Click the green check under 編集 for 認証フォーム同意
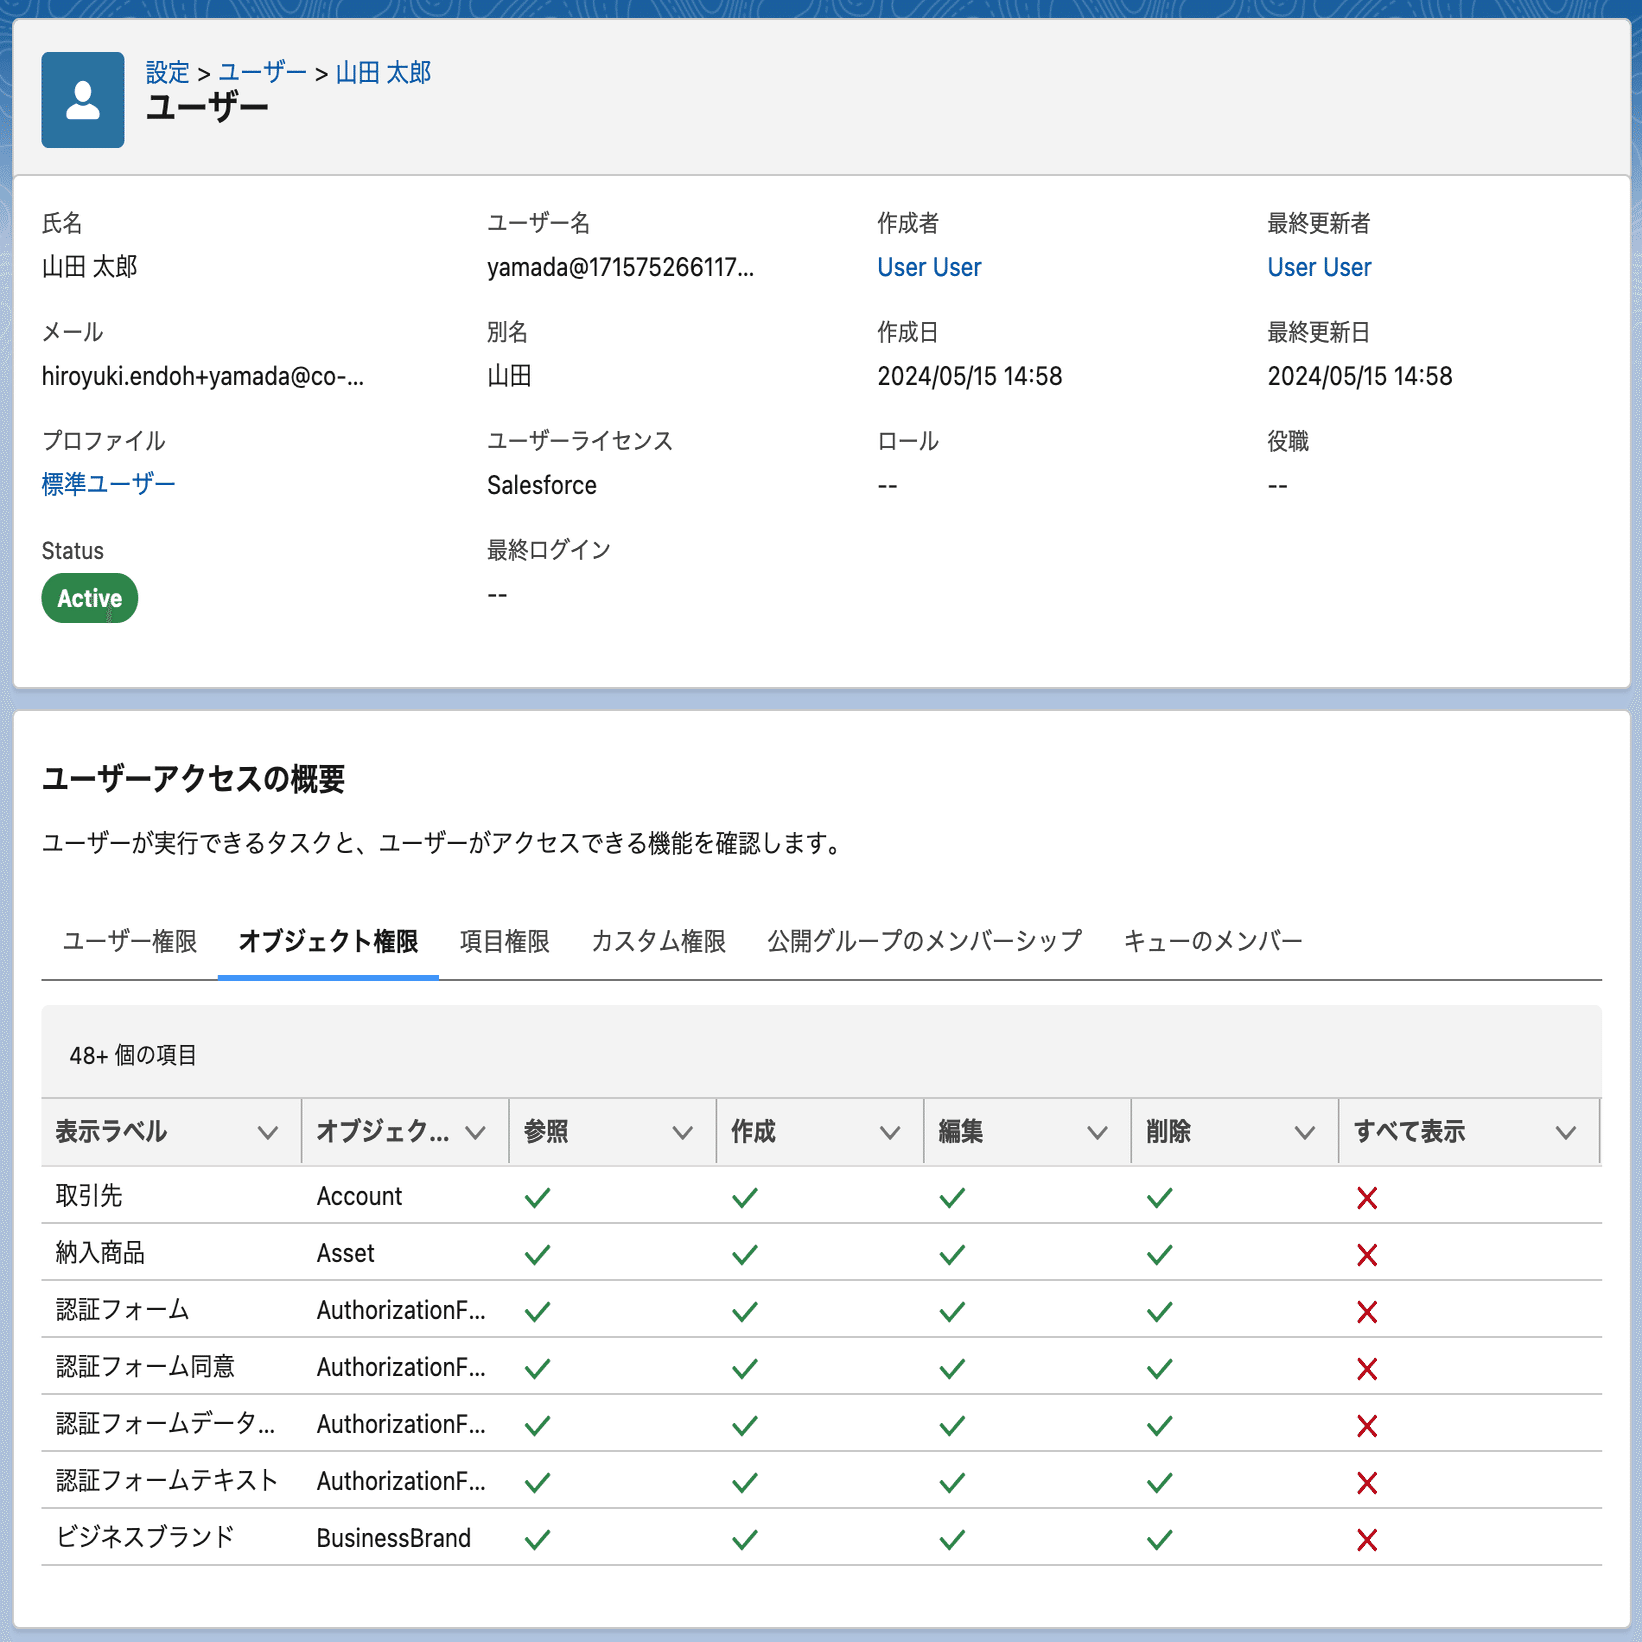1642x1642 pixels. tap(952, 1367)
